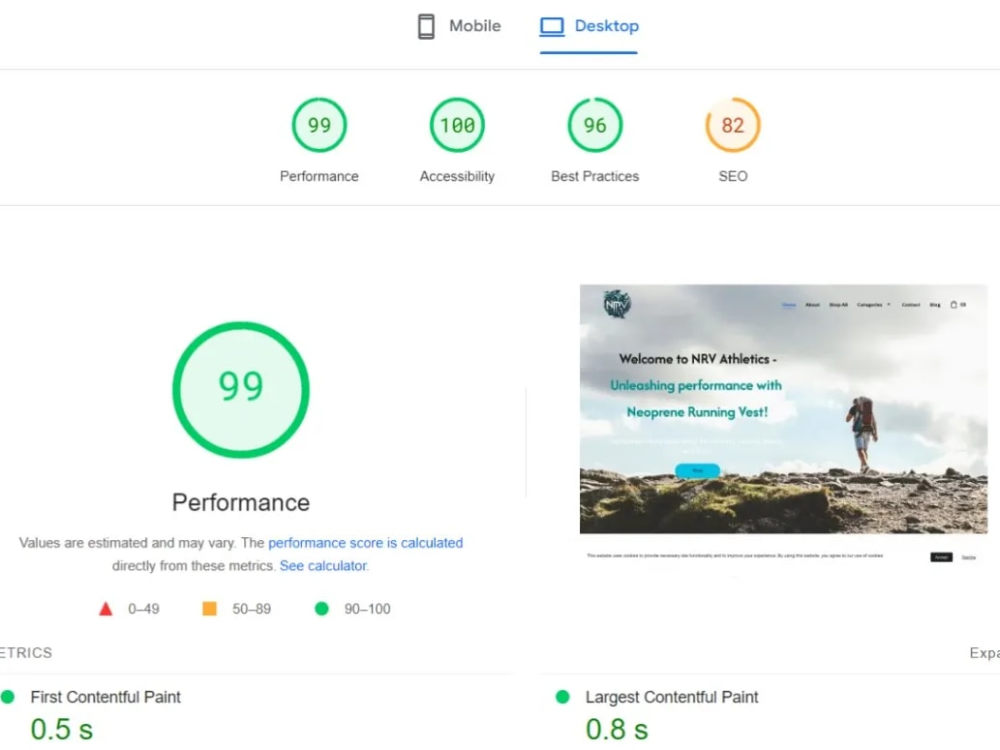Open the Accessibility score gauge showing 100
This screenshot has width=1000, height=750.
click(457, 125)
